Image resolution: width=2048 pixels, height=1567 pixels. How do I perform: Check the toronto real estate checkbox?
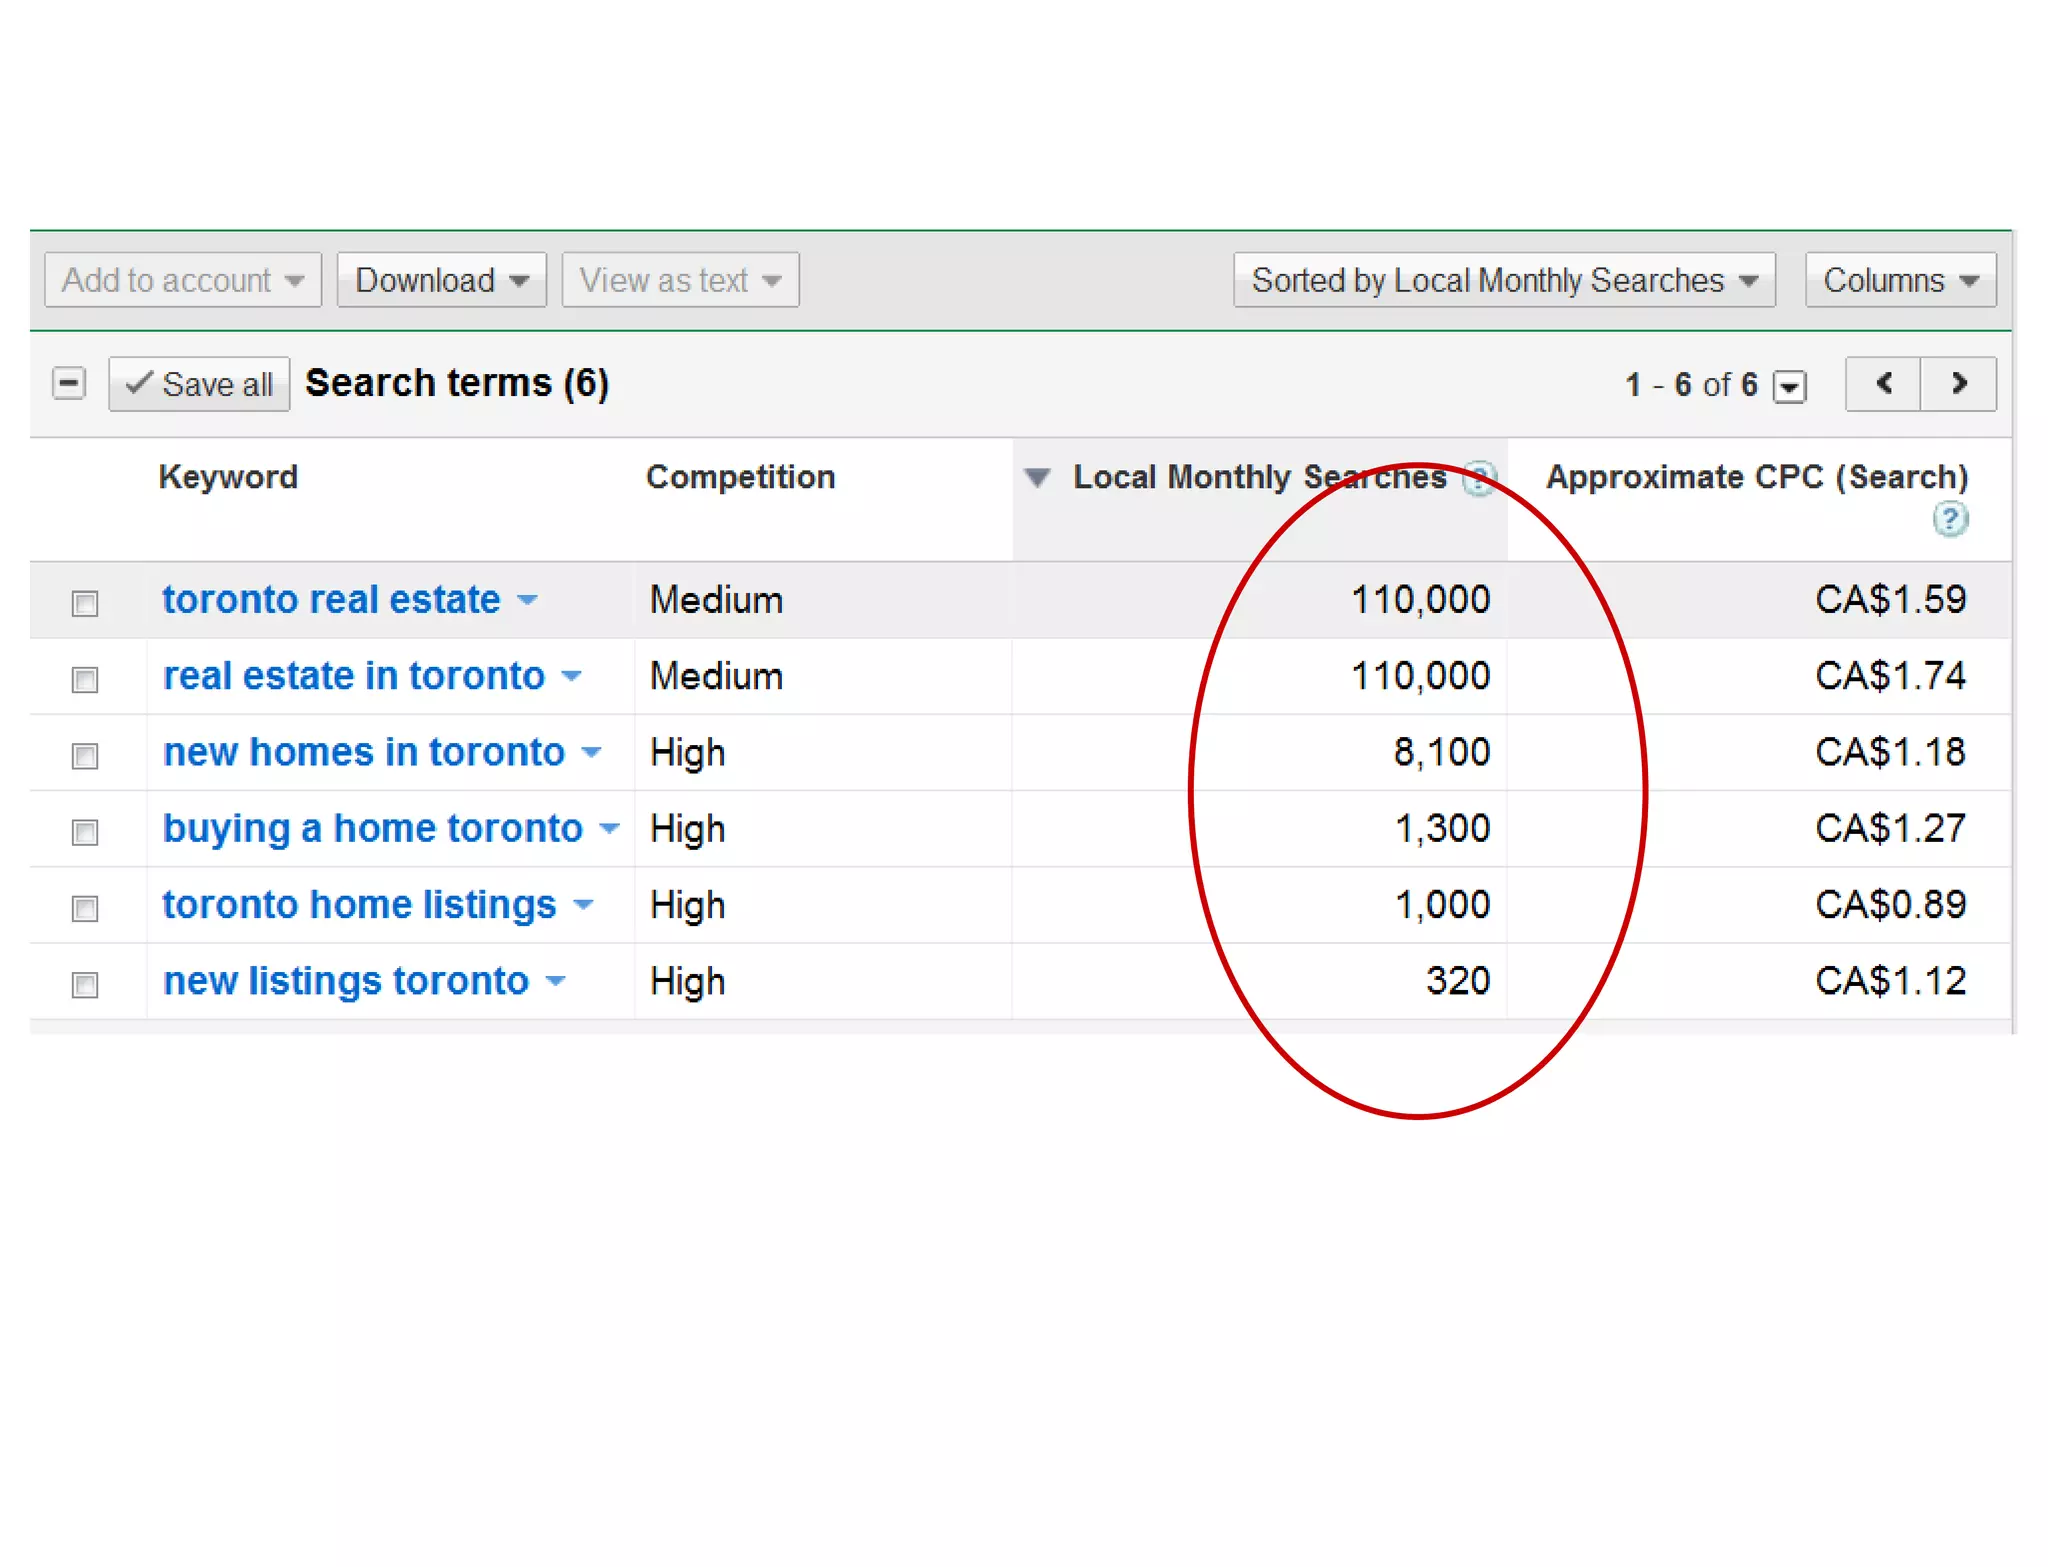tap(85, 603)
